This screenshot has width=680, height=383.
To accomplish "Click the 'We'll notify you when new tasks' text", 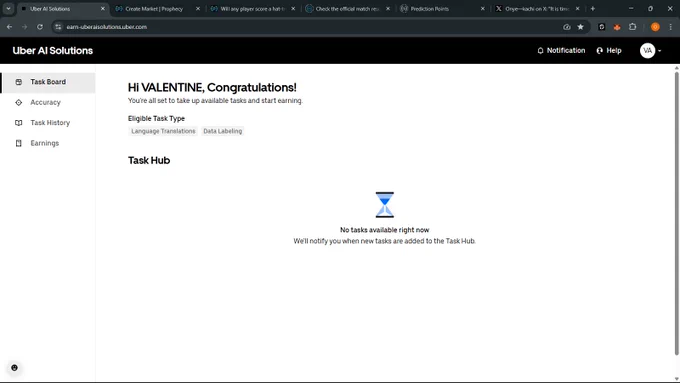I will (385, 241).
